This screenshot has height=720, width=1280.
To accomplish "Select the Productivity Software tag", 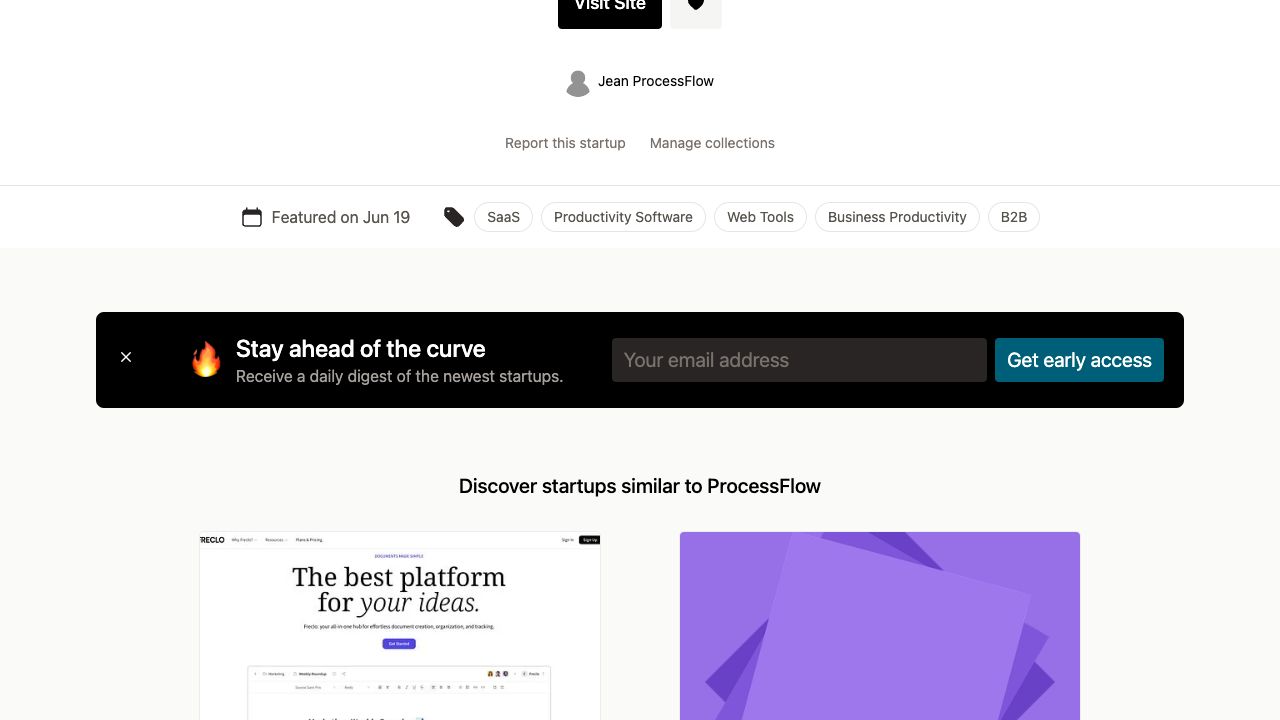I will [x=623, y=217].
